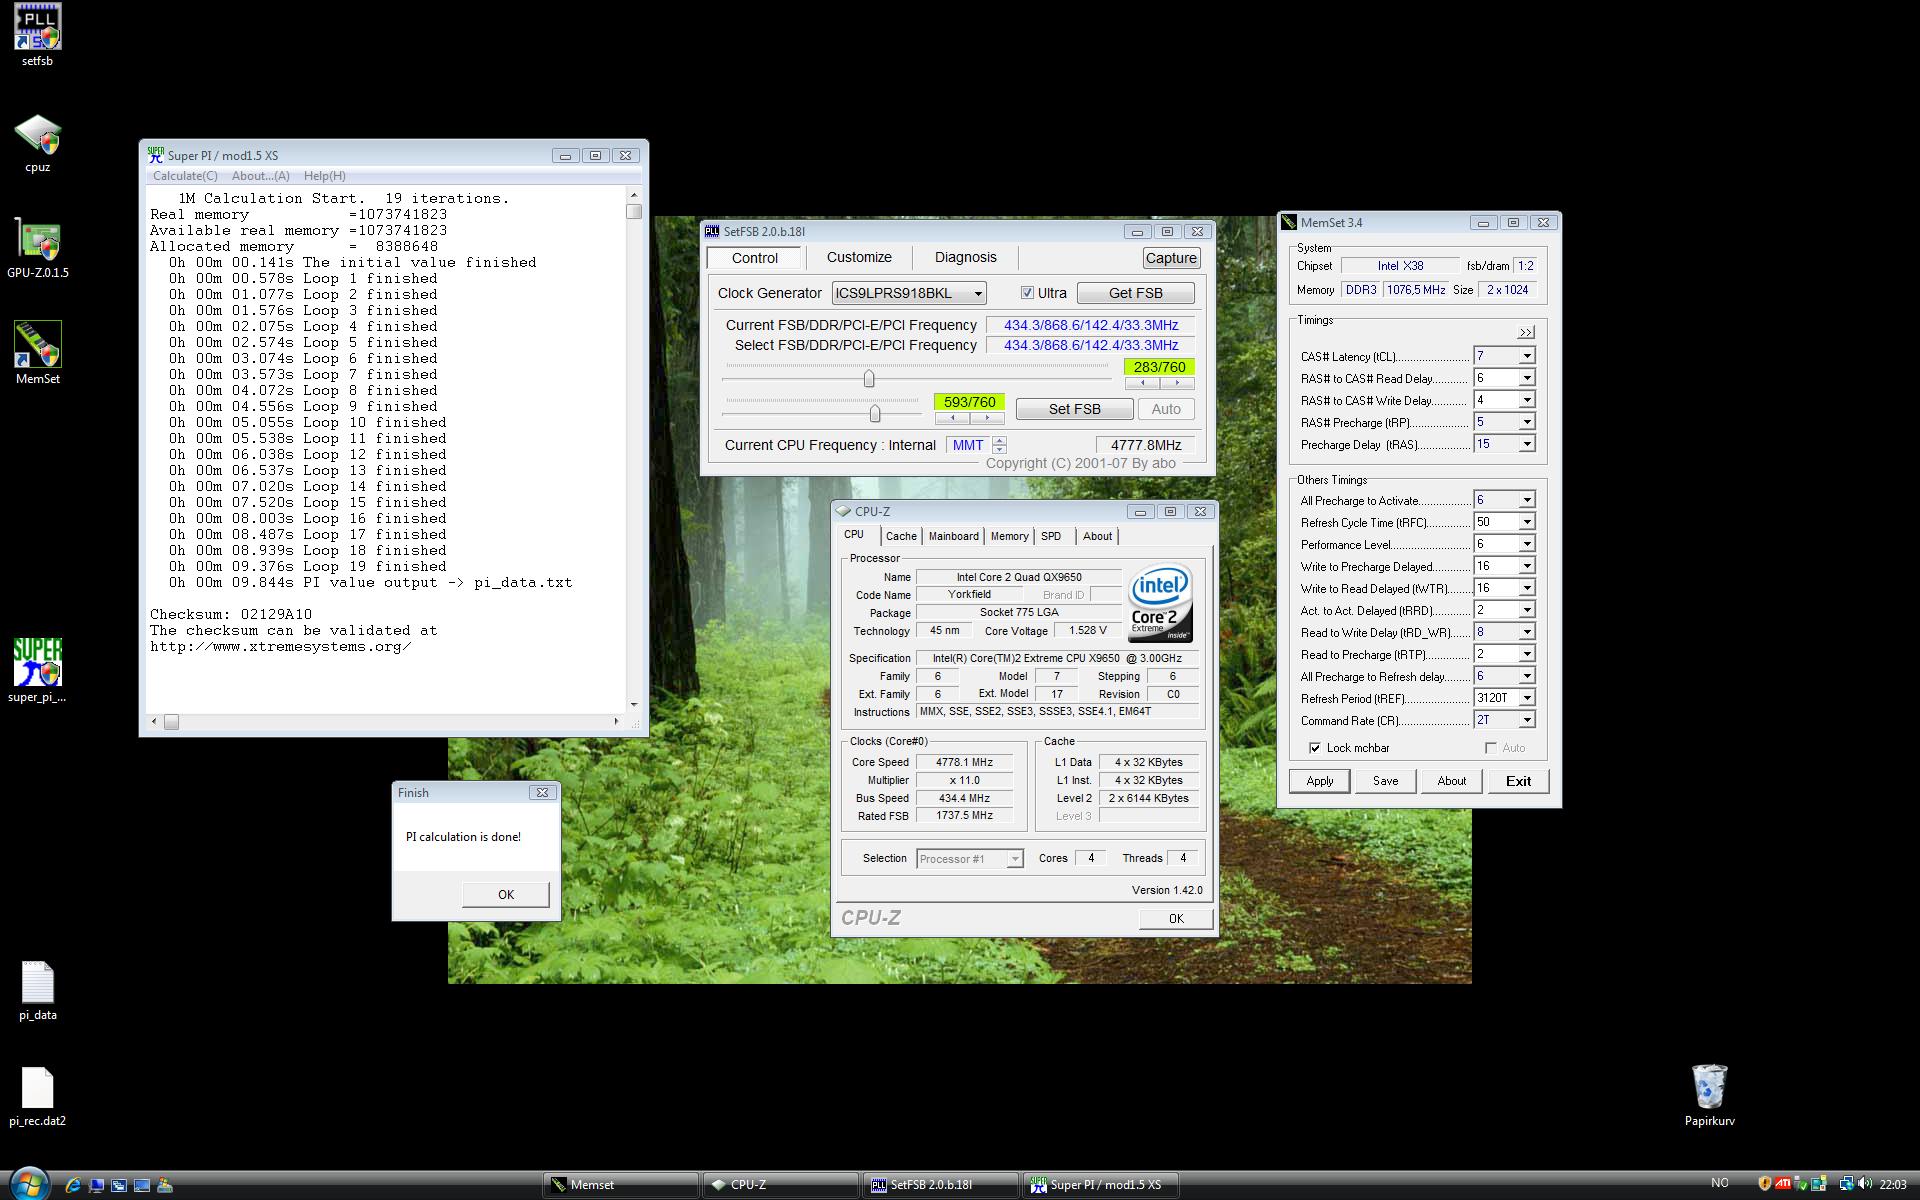Click Save in MemSet
This screenshot has width=1920, height=1200.
1385,781
